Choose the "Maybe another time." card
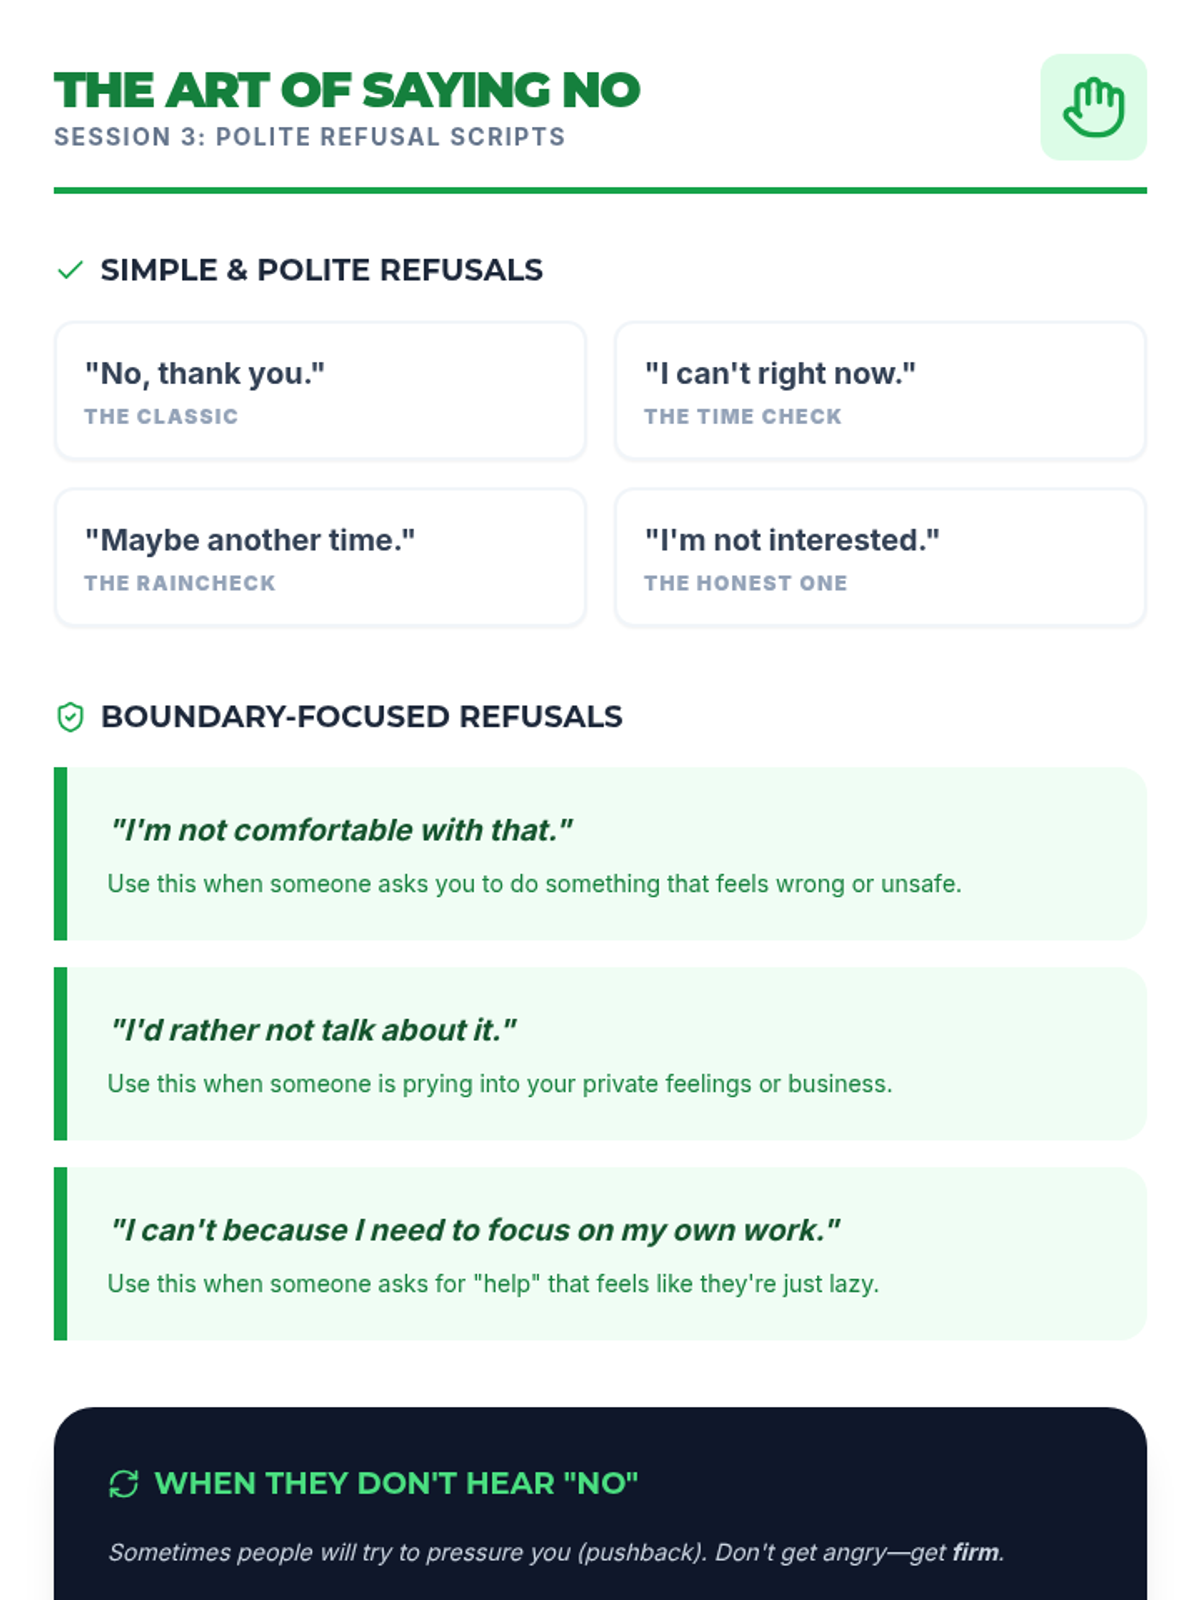This screenshot has width=1200, height=1600. (x=320, y=558)
